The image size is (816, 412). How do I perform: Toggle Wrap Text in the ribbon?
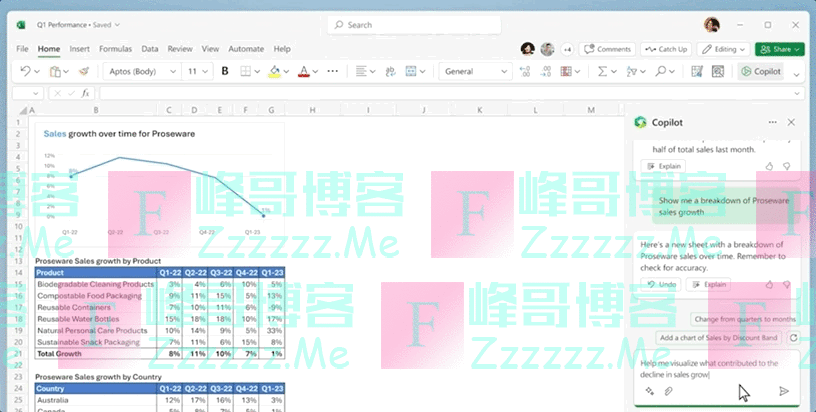tap(390, 71)
